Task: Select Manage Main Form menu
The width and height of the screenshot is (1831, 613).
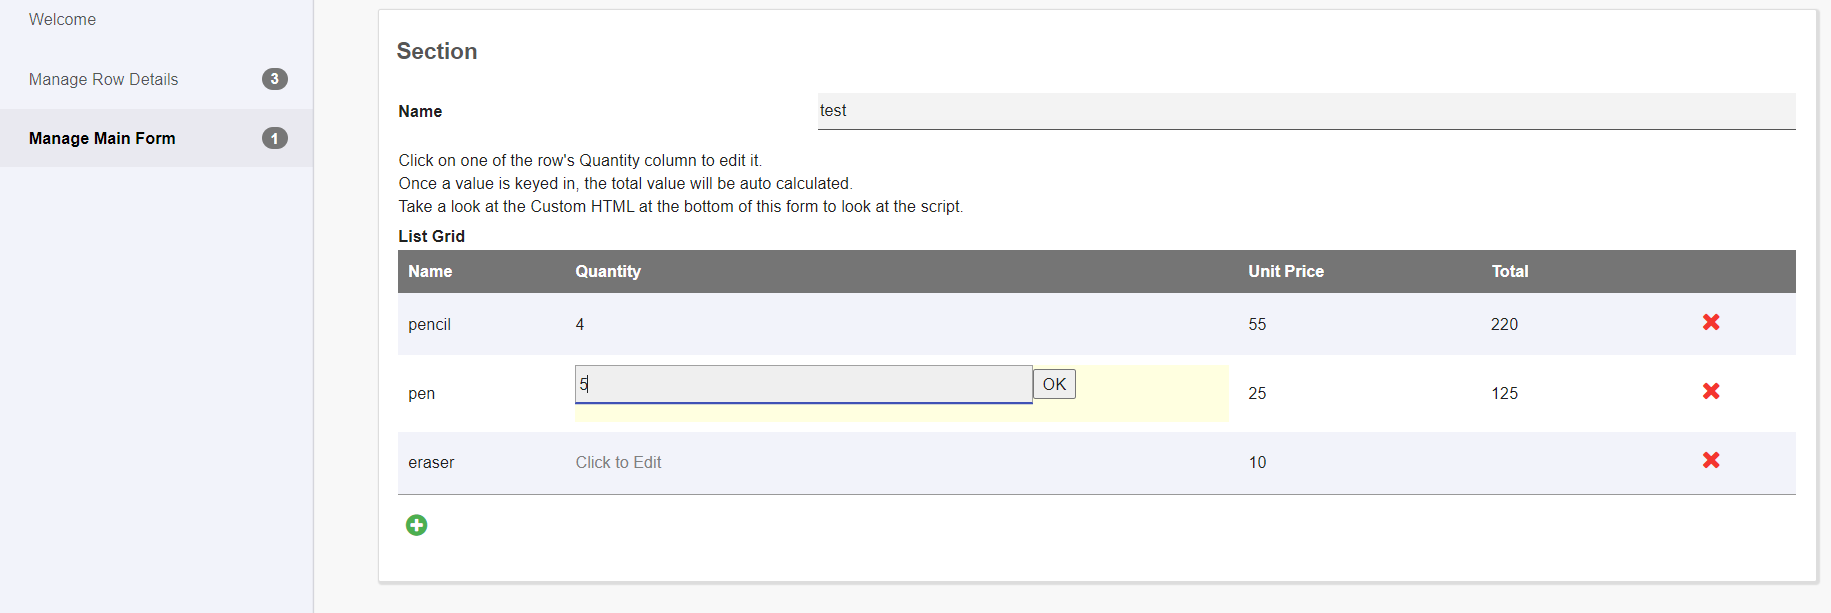Action: coord(102,138)
